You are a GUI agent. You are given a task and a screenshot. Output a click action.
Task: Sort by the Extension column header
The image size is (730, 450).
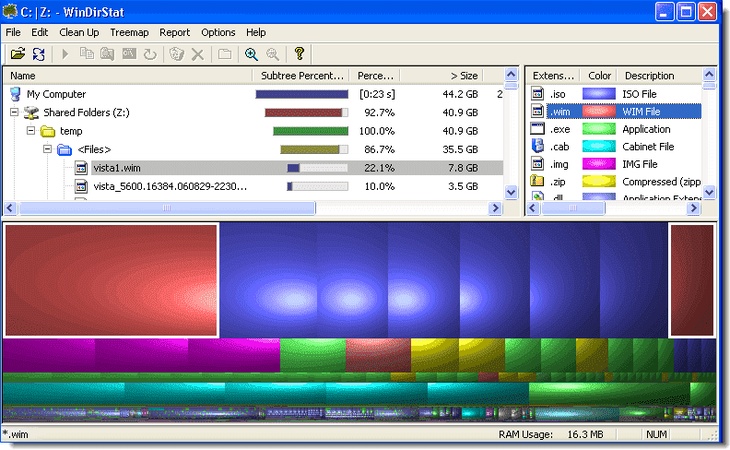tap(554, 75)
